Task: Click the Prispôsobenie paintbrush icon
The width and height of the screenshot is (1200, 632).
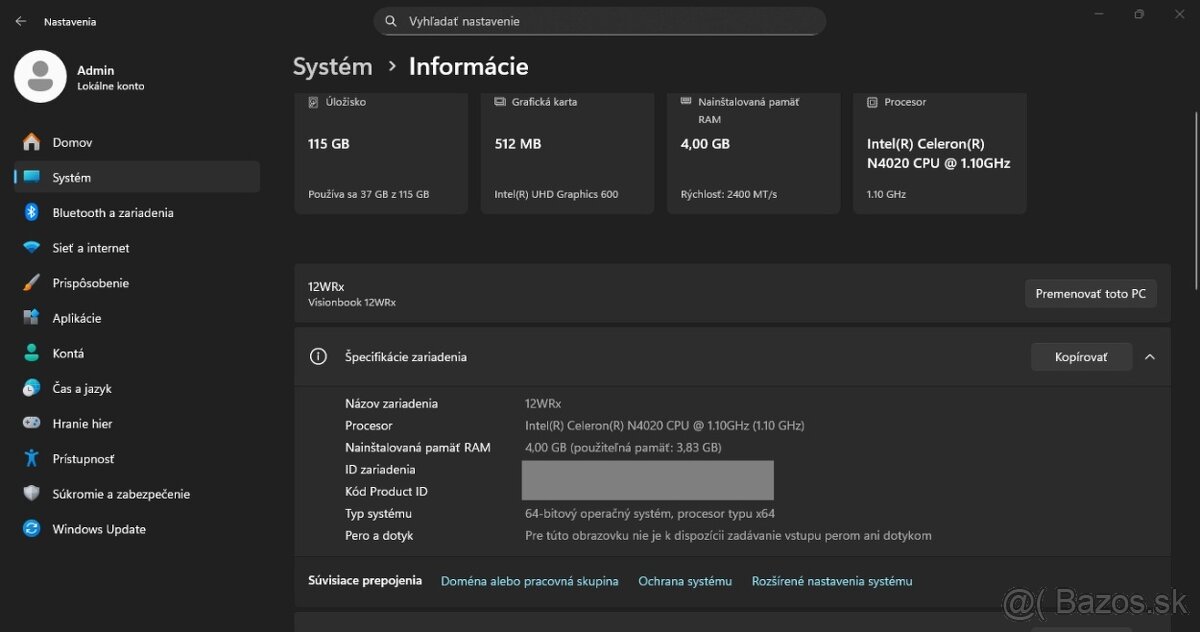Action: [32, 283]
